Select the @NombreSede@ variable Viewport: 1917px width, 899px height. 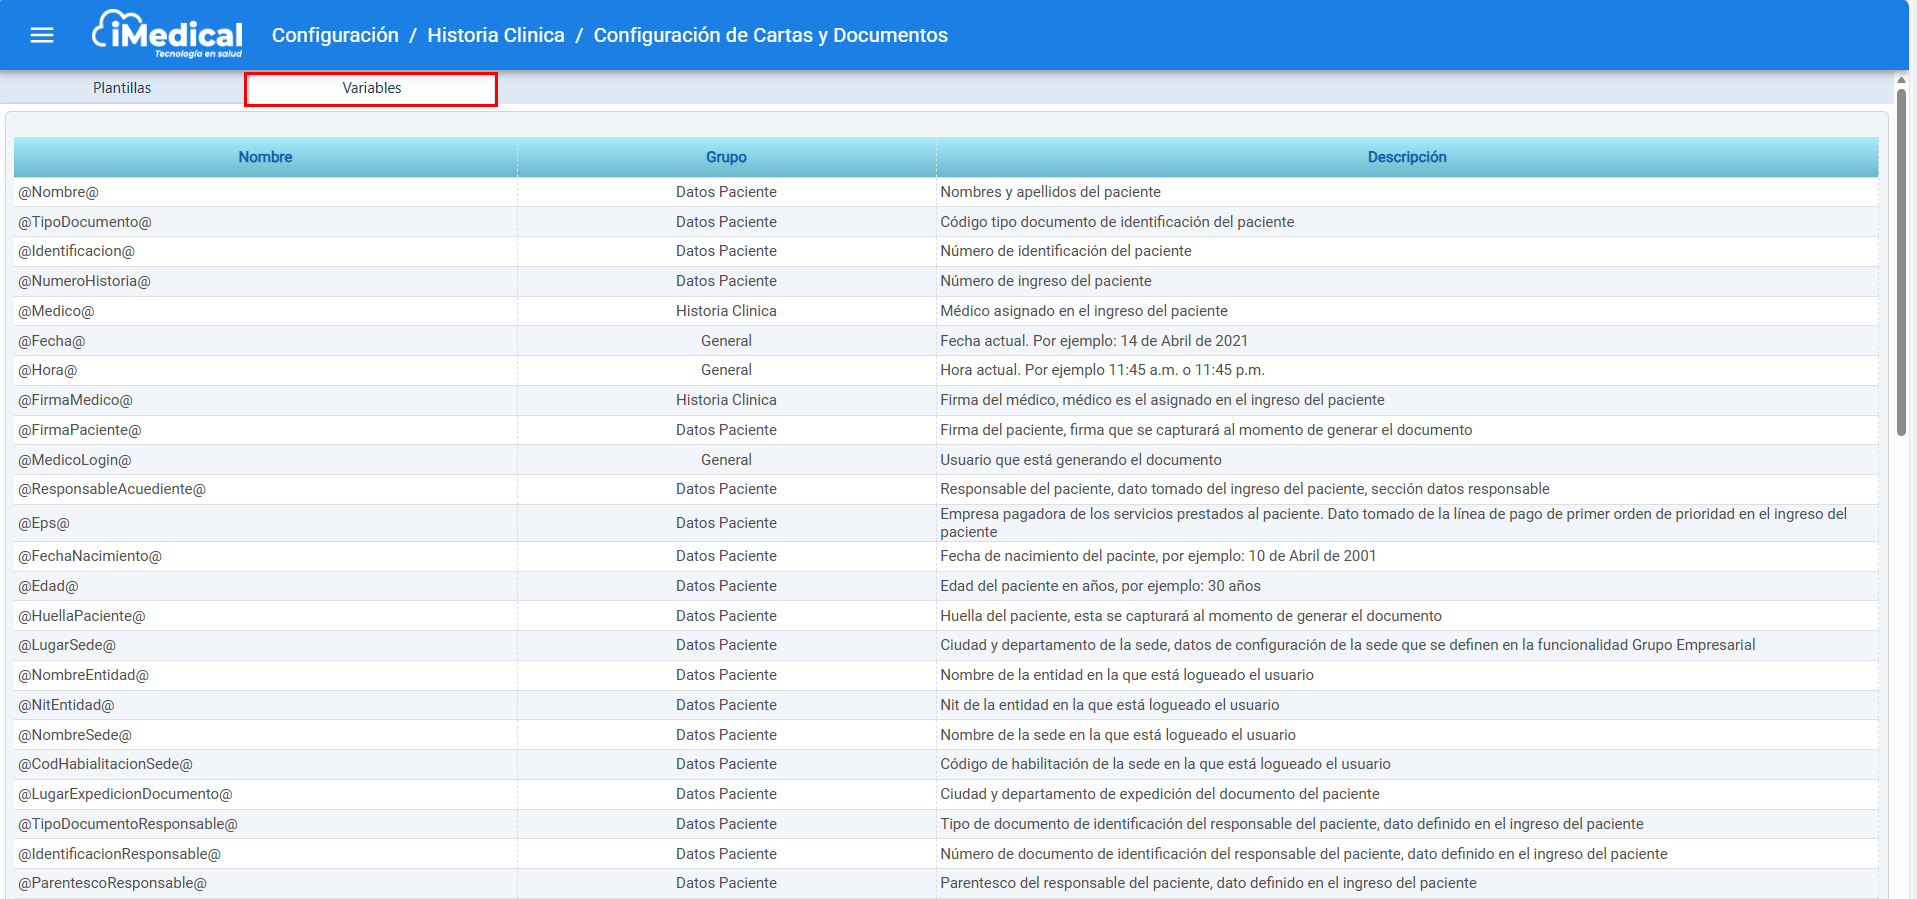(75, 735)
